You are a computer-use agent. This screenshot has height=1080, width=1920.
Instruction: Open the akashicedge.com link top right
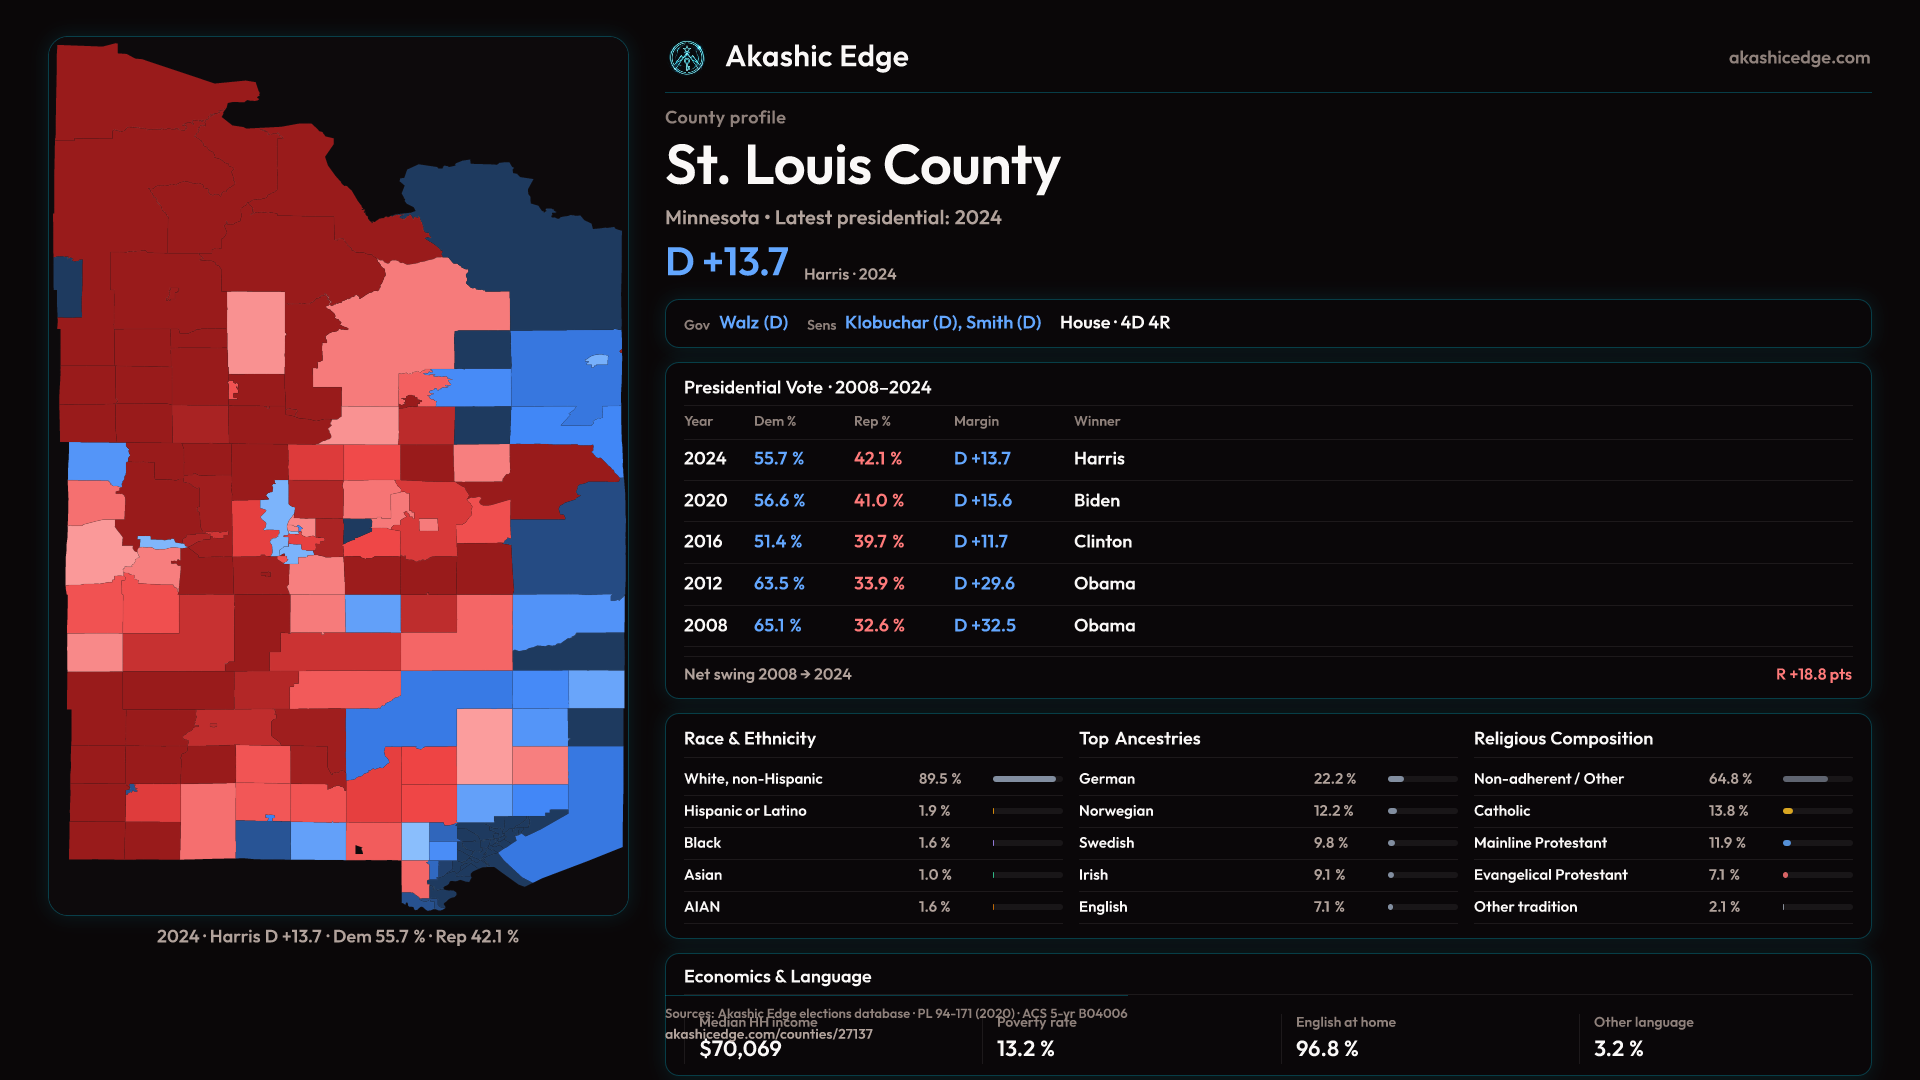(1798, 58)
